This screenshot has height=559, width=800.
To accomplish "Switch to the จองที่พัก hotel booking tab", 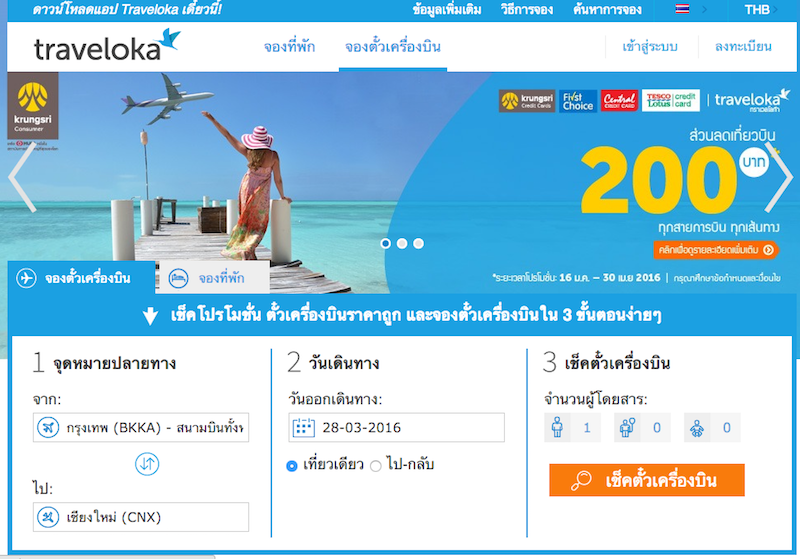I will [212, 278].
